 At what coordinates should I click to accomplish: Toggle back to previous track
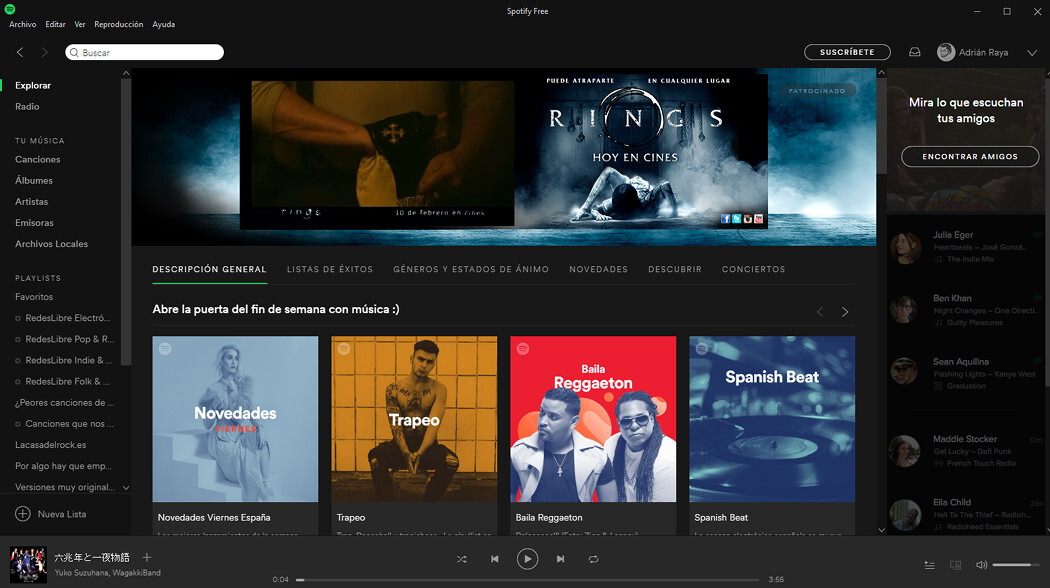[x=494, y=559]
